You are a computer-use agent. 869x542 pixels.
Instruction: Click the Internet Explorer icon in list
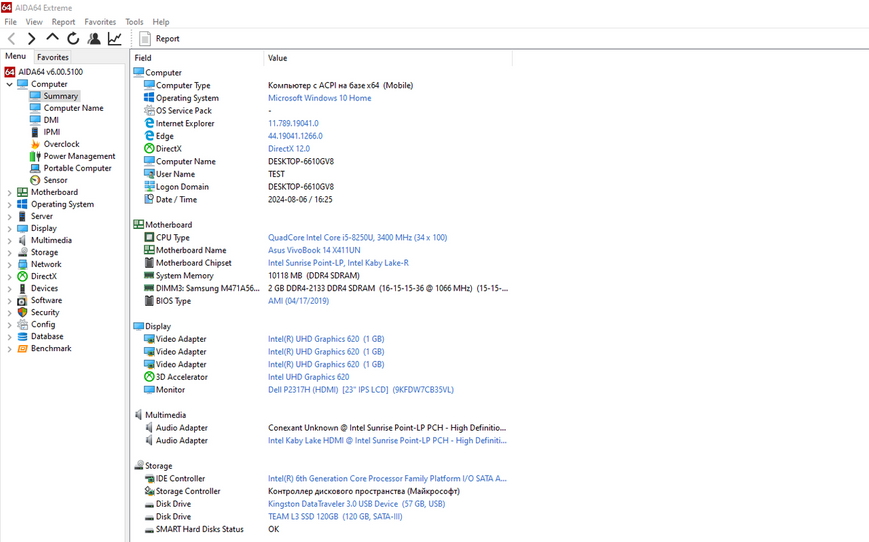point(149,123)
